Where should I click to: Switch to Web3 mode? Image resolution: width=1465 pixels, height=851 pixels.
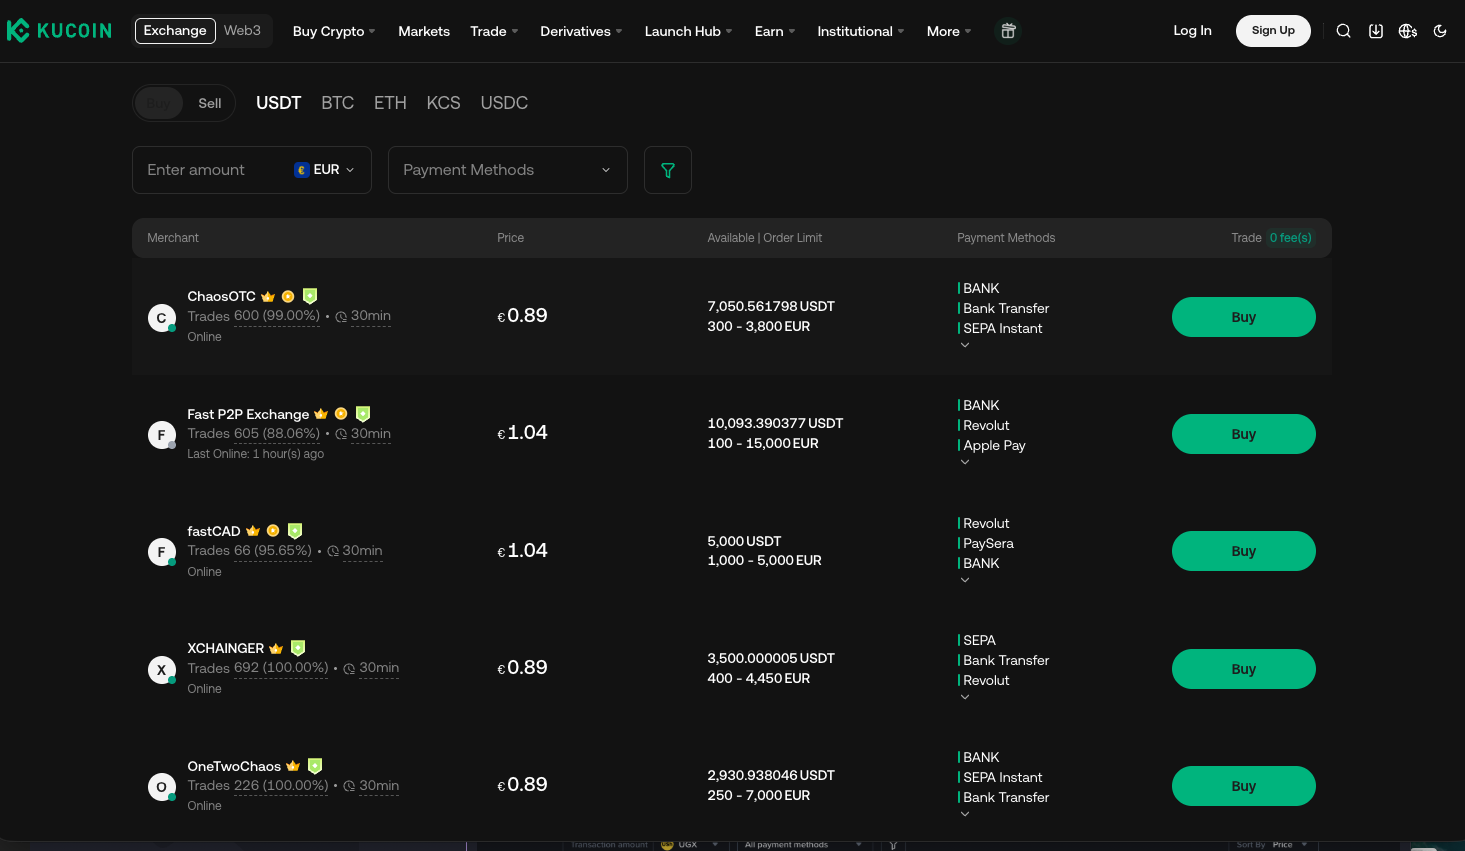pos(242,31)
